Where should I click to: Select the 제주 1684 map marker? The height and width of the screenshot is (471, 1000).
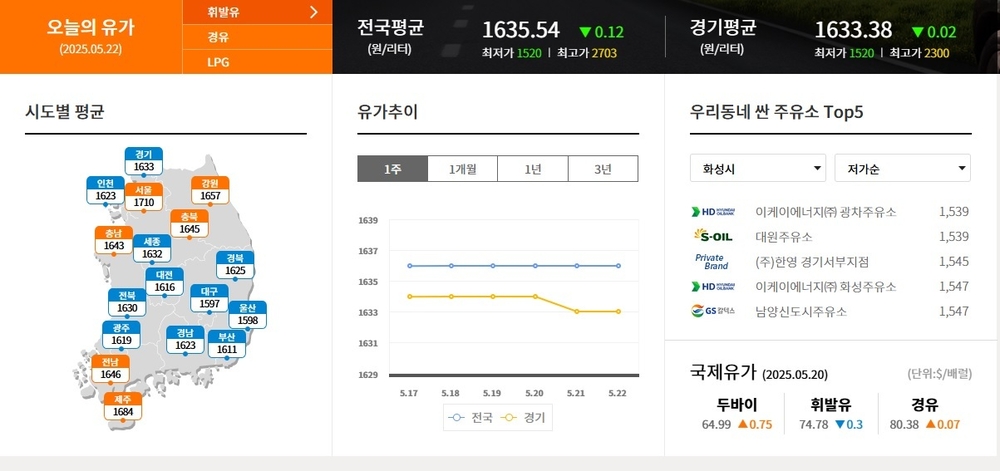click(x=123, y=407)
